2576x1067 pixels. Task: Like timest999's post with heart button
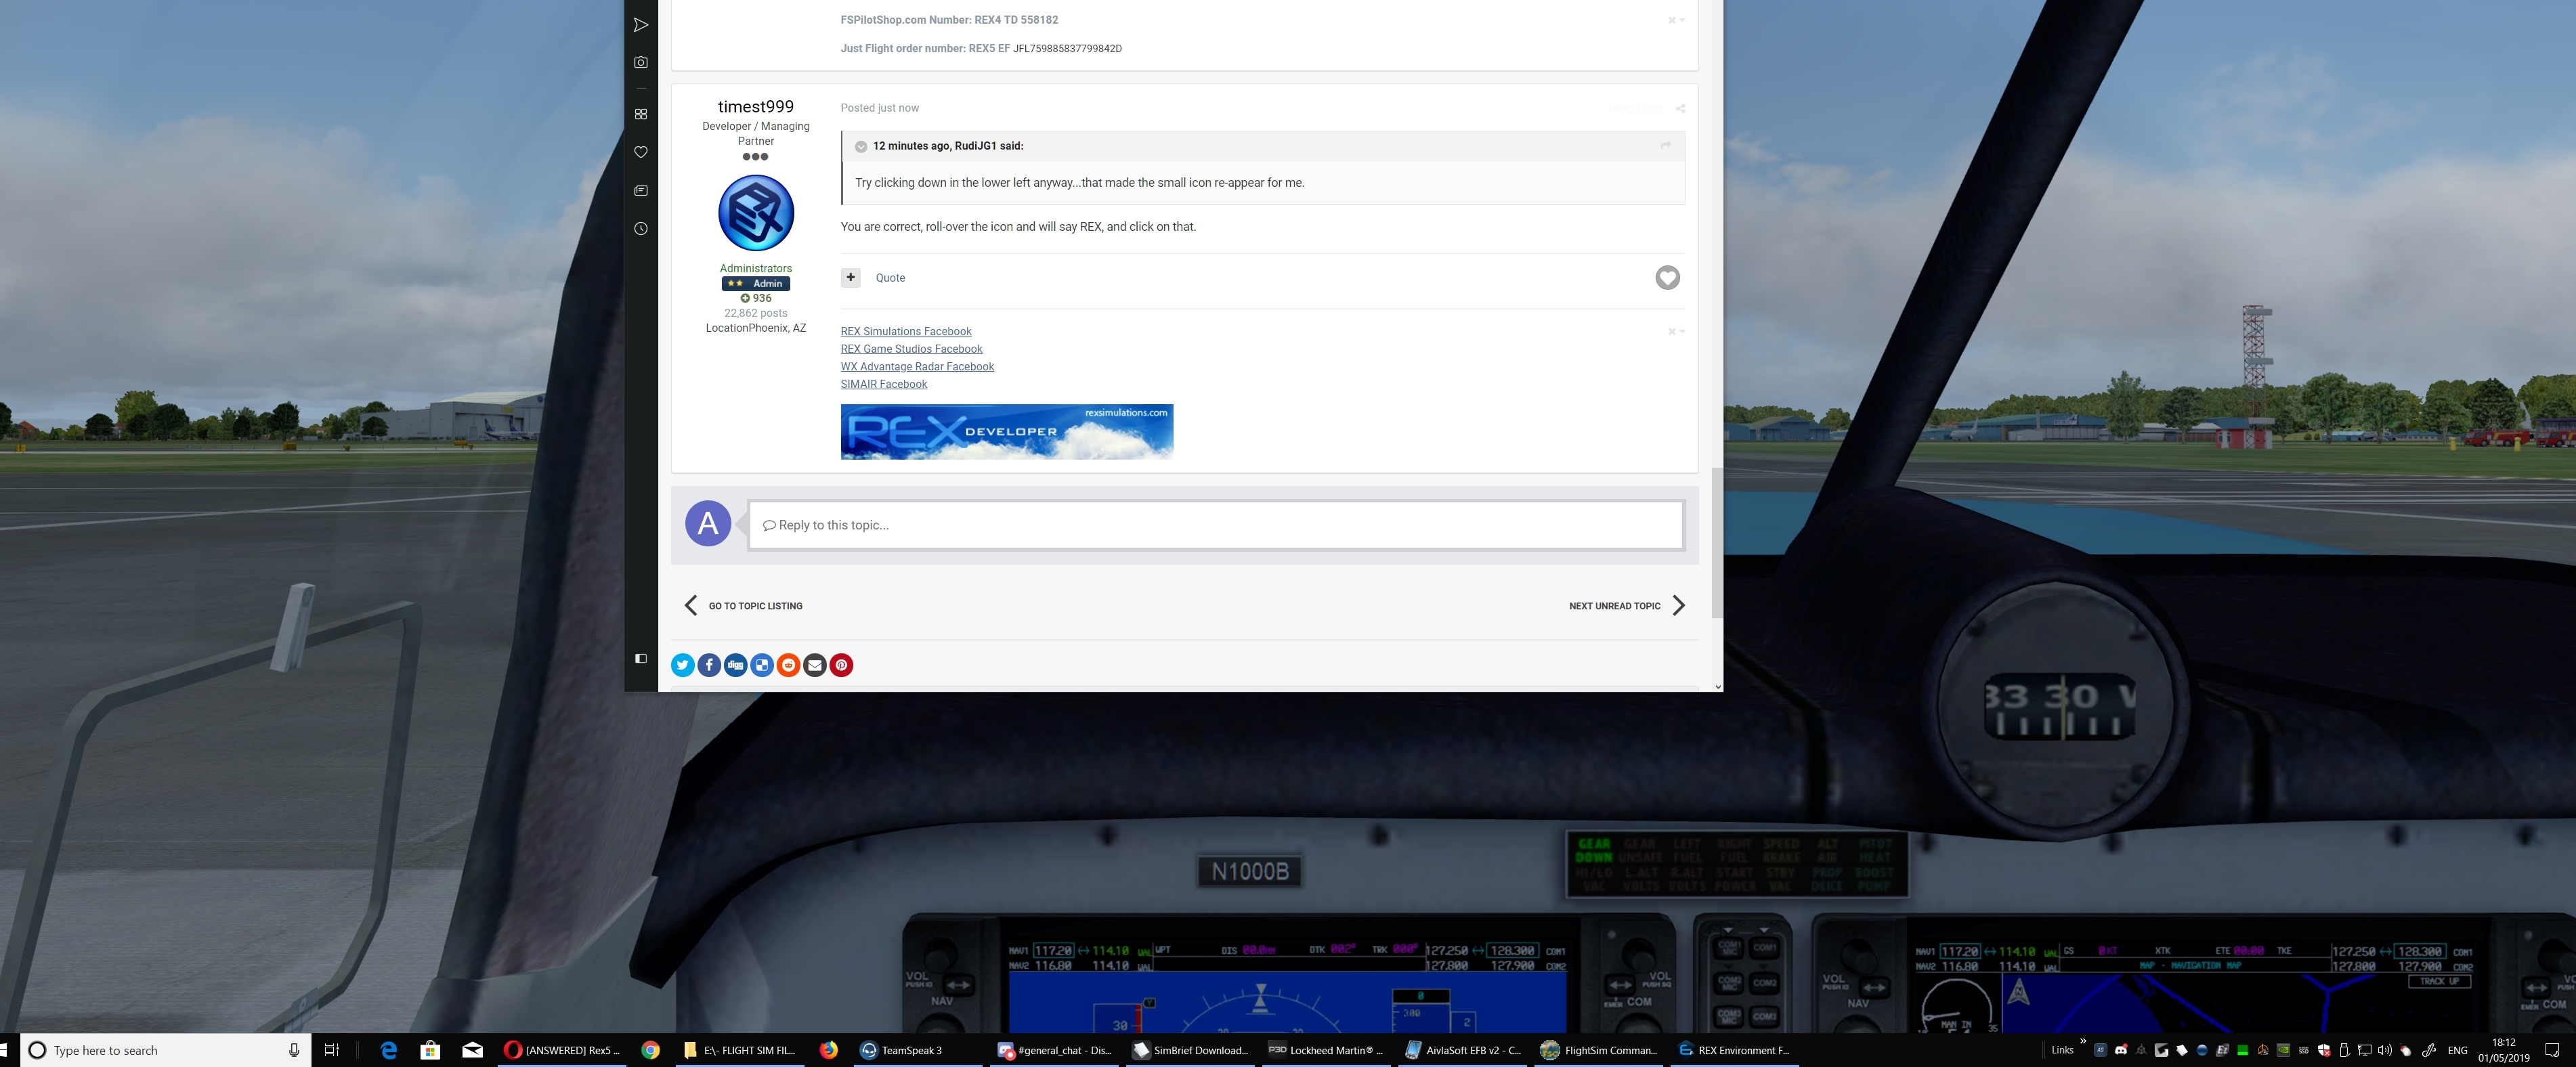[x=1667, y=278]
